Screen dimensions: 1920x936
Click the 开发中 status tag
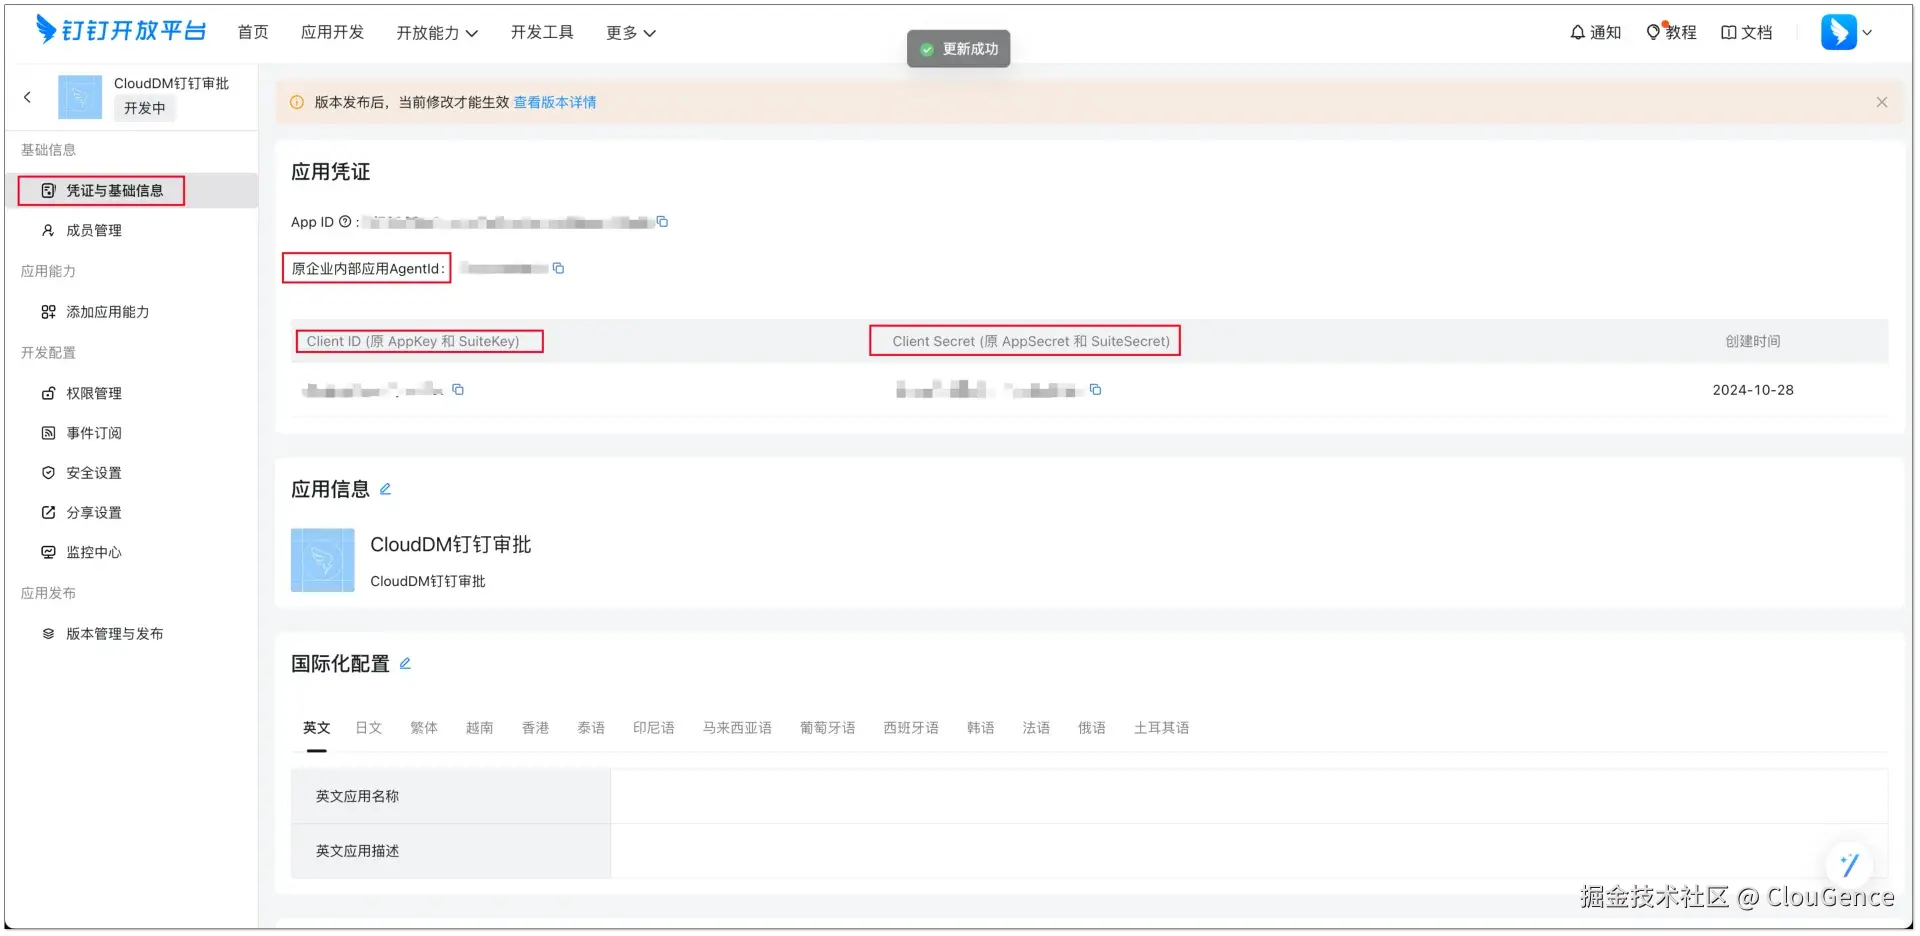[x=145, y=108]
